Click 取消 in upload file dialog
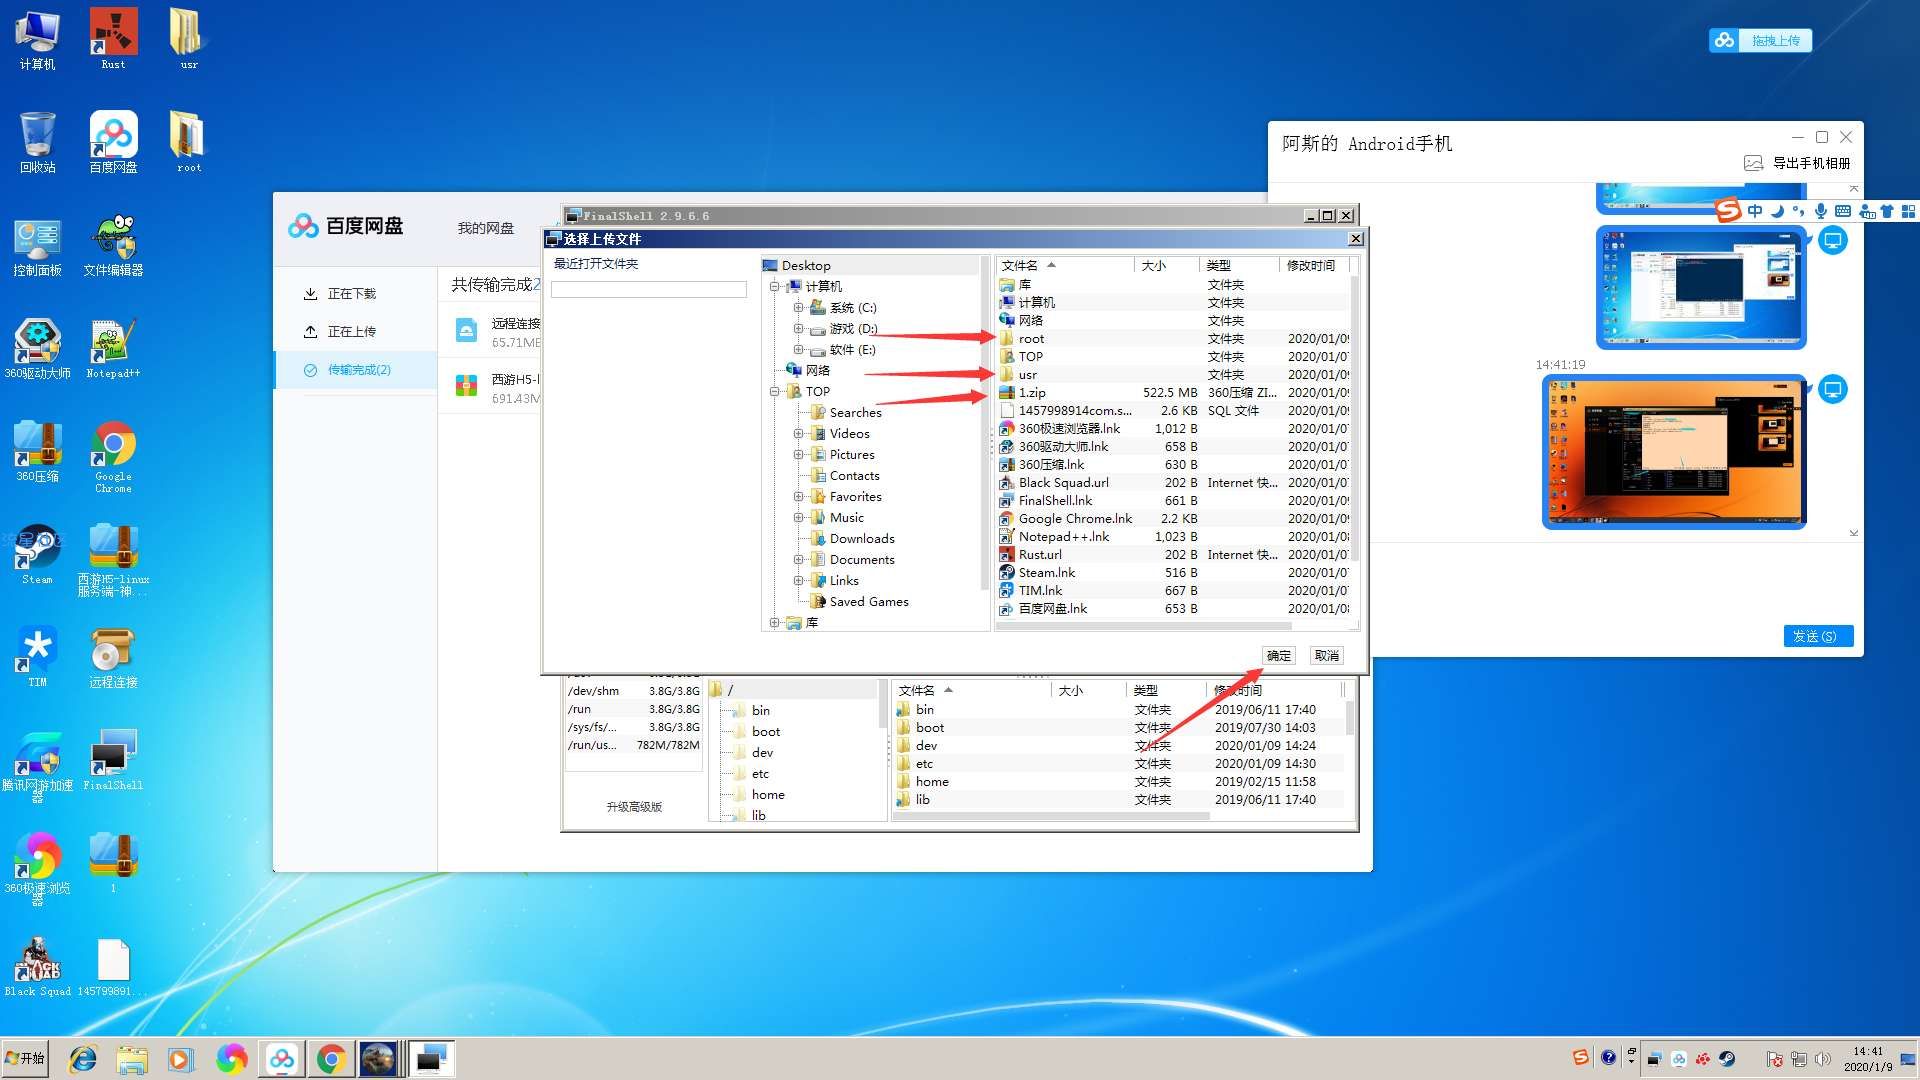The height and width of the screenshot is (1080, 1920). [x=1326, y=656]
